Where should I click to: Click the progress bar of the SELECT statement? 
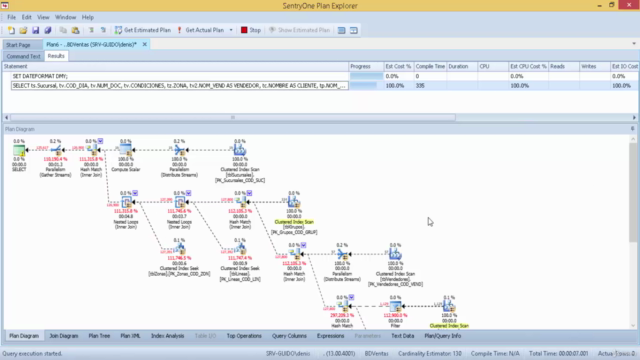click(x=366, y=86)
